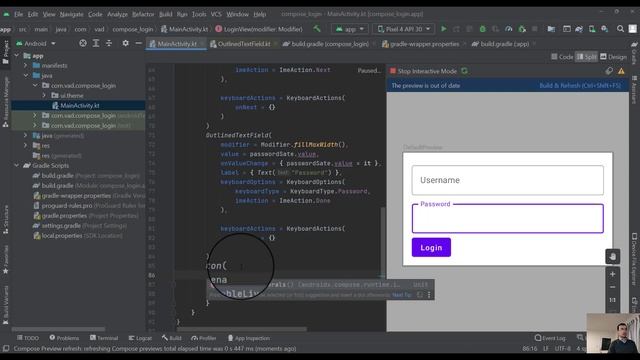Open the Logcat tool window
The width and height of the screenshot is (640, 360).
click(140, 338)
